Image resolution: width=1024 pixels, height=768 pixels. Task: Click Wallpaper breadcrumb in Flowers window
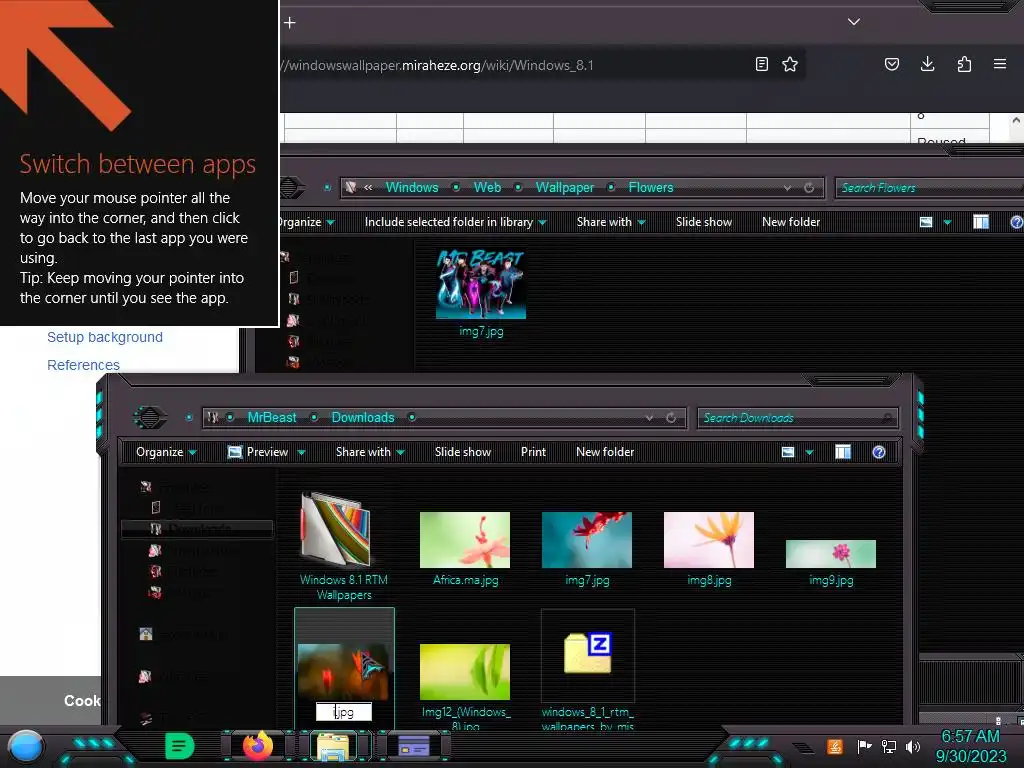coord(565,187)
